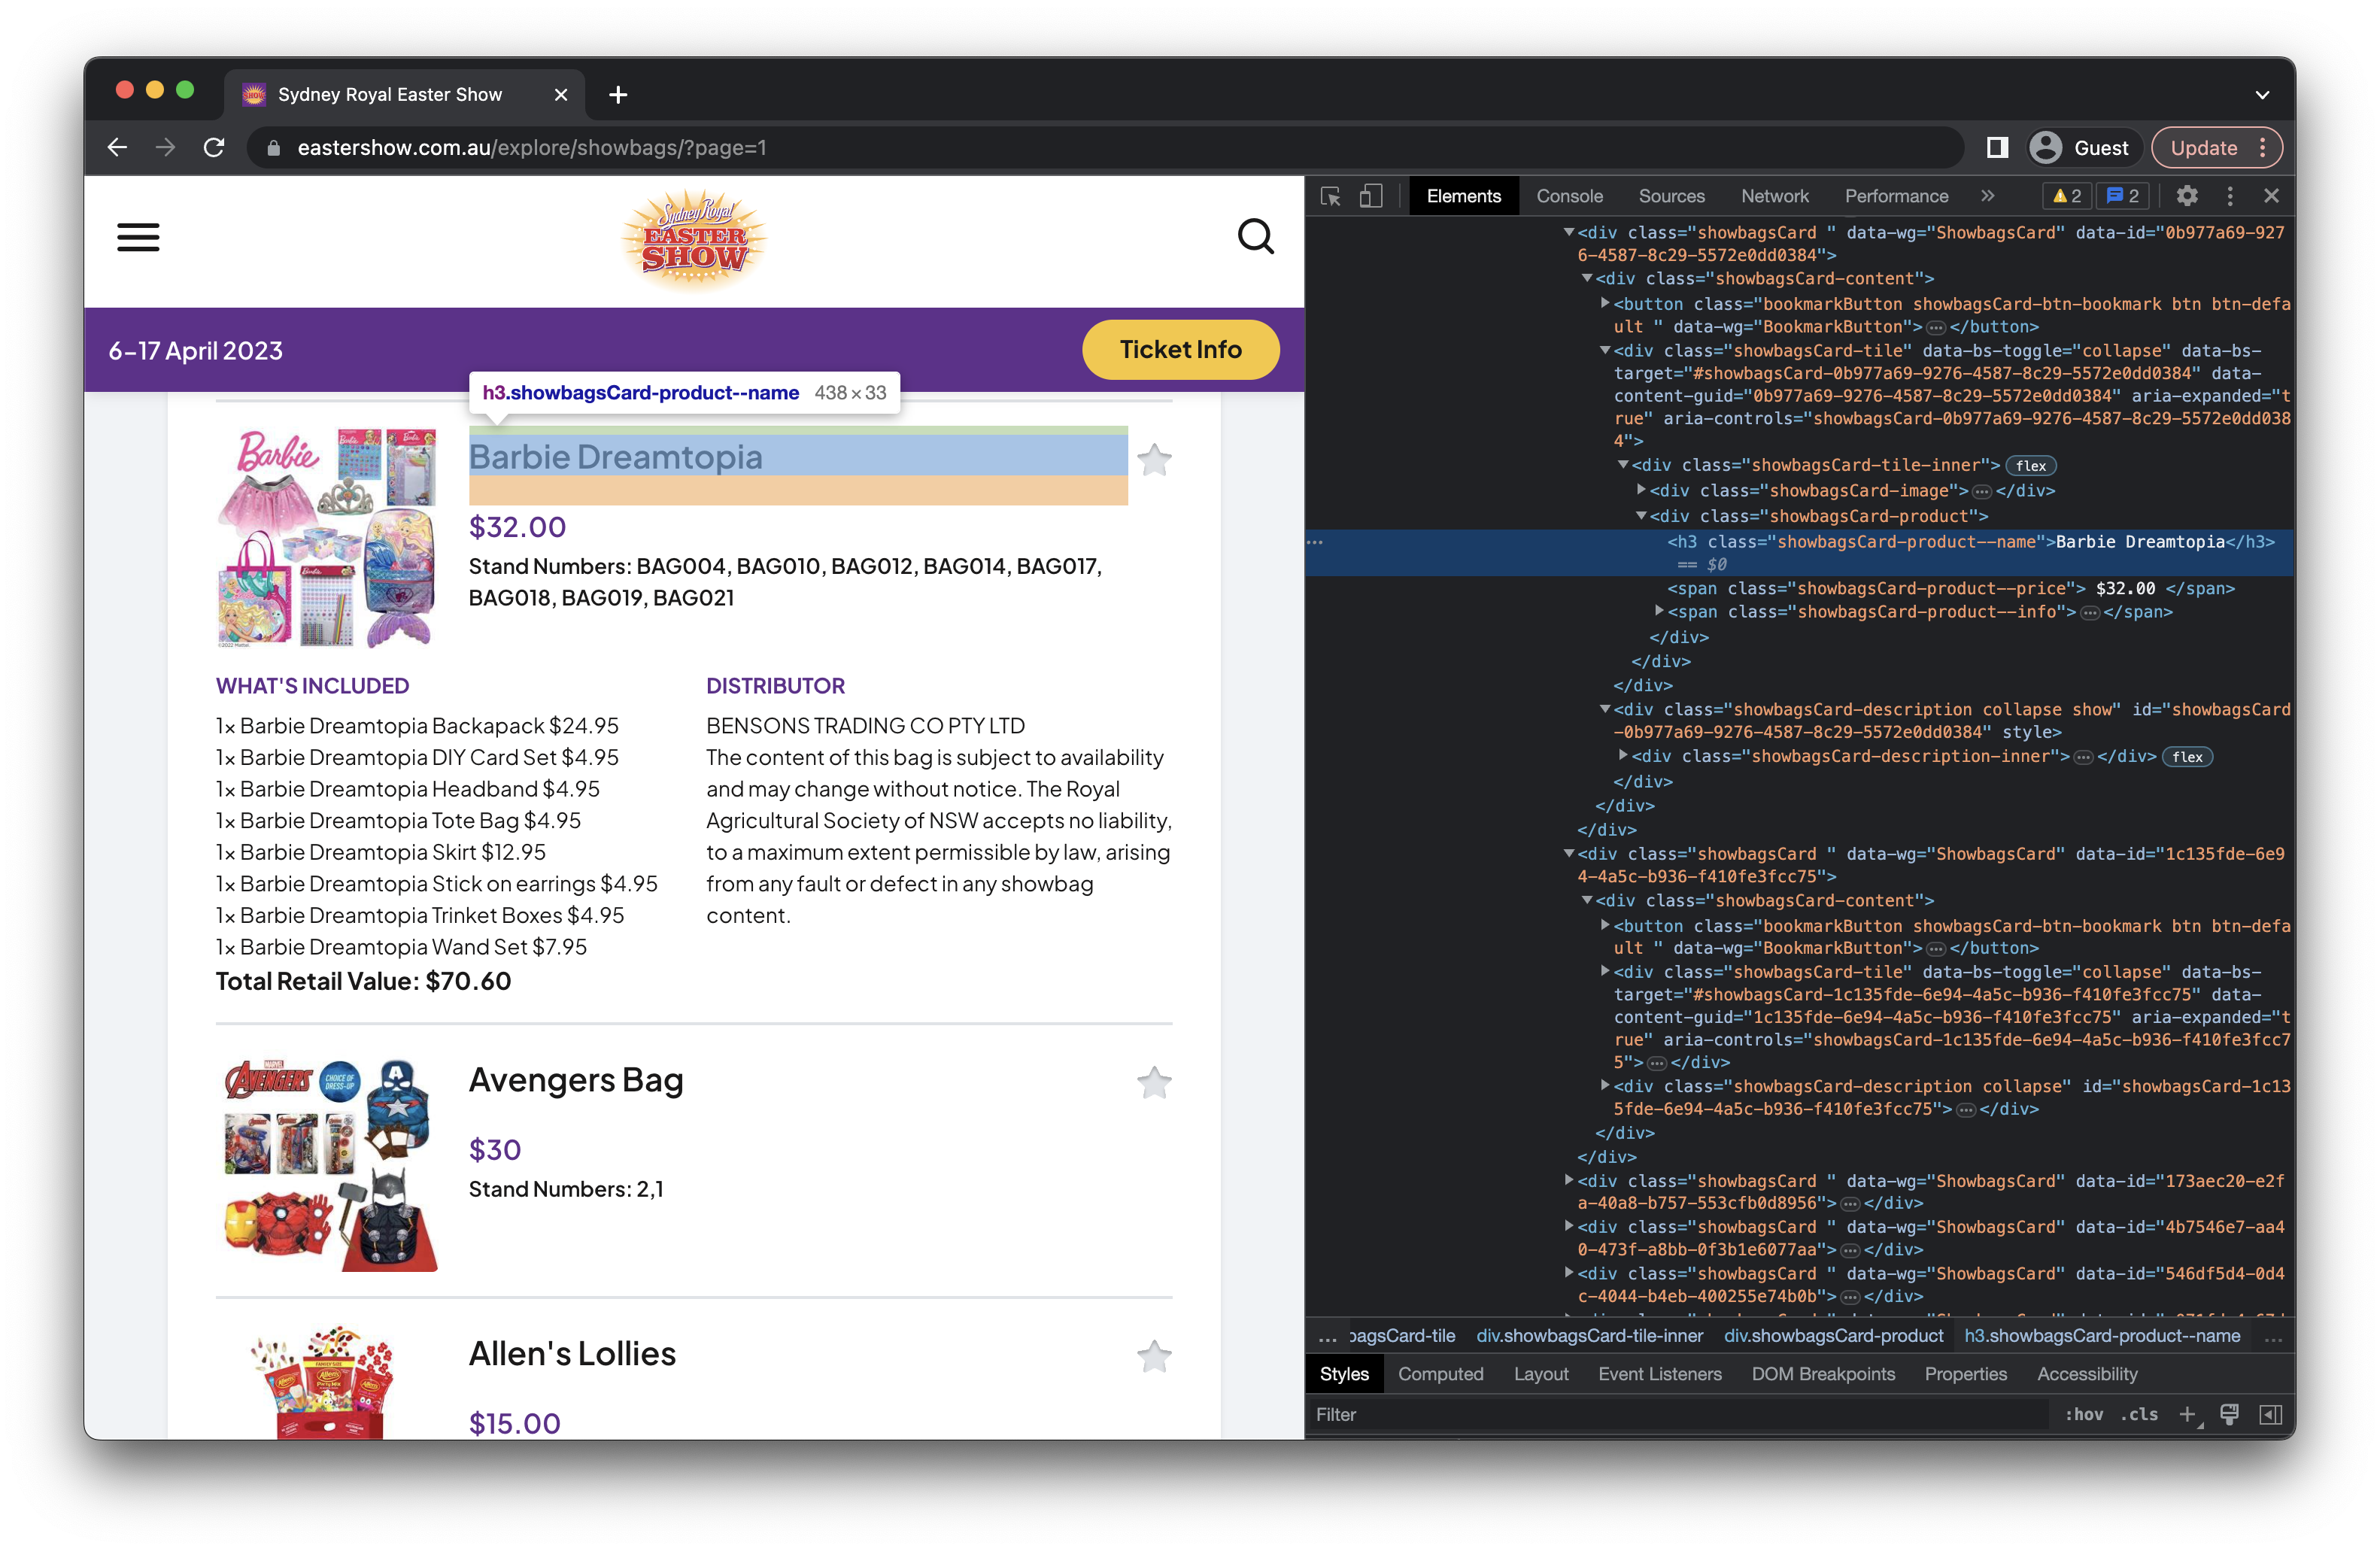Collapse the showbagsCard-tile-inner div
This screenshot has width=2380, height=1551.
tap(1623, 465)
